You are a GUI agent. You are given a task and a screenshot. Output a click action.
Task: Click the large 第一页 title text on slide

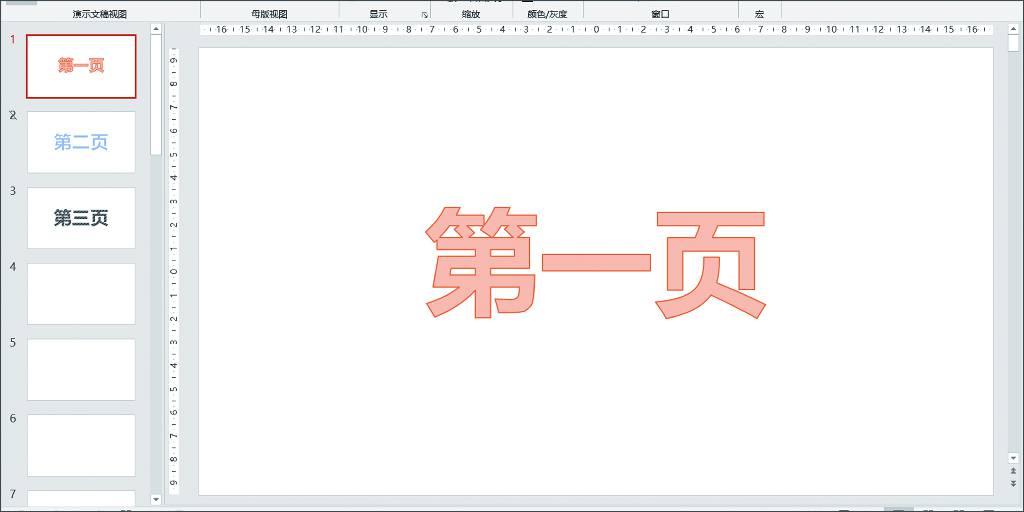[596, 264]
